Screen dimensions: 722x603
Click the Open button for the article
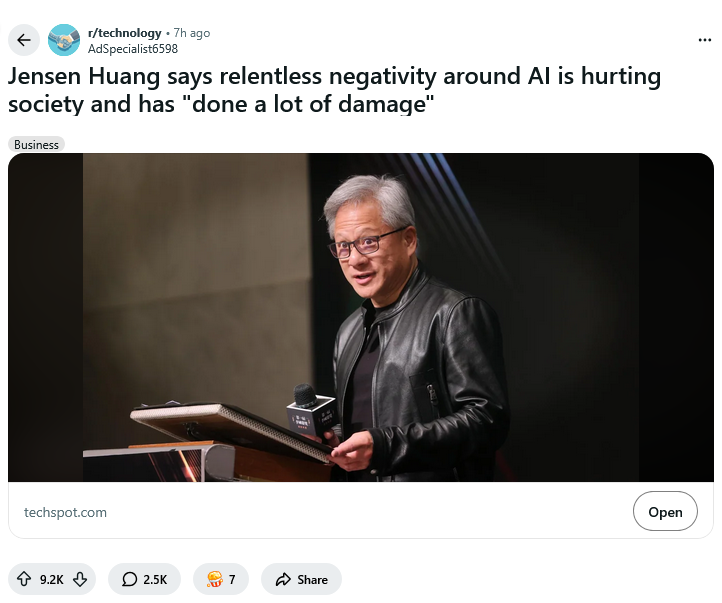665,511
